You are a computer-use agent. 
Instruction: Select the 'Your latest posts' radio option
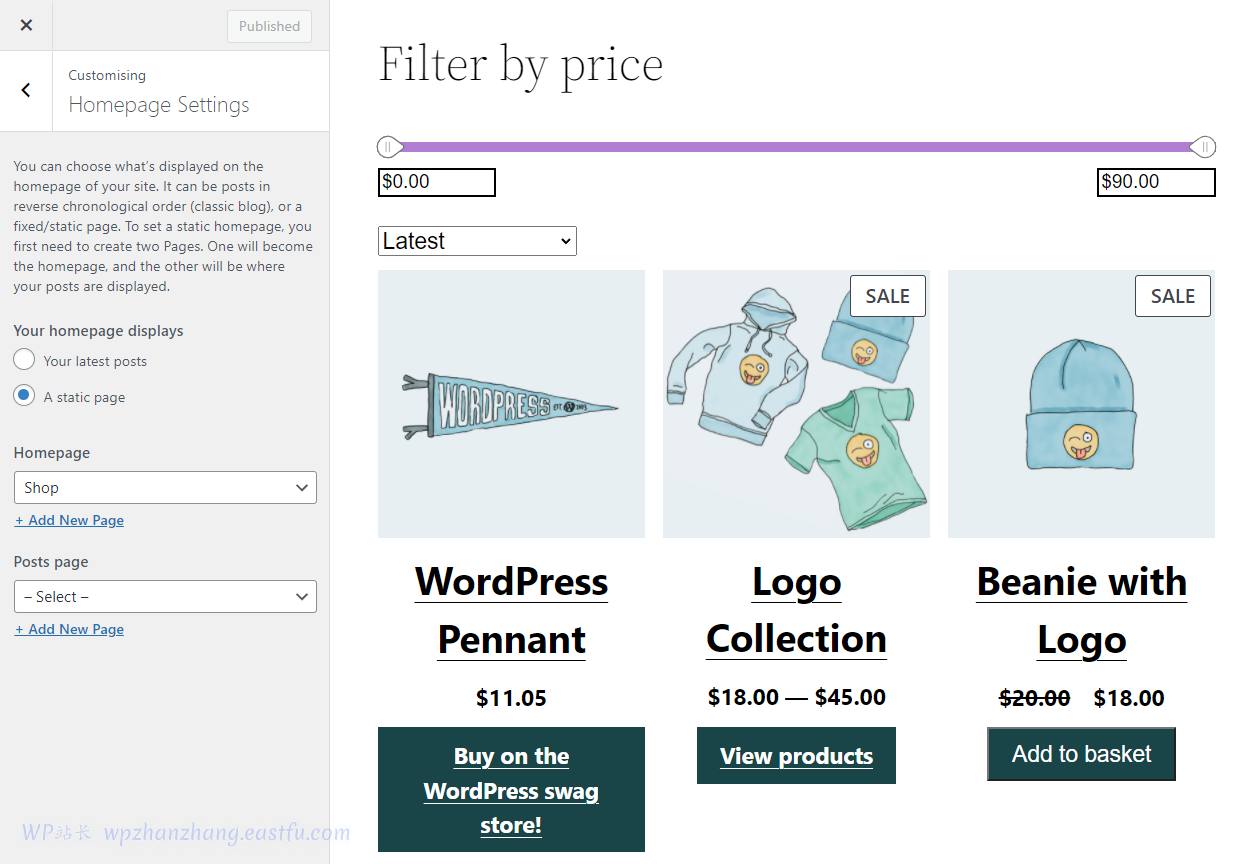[24, 360]
